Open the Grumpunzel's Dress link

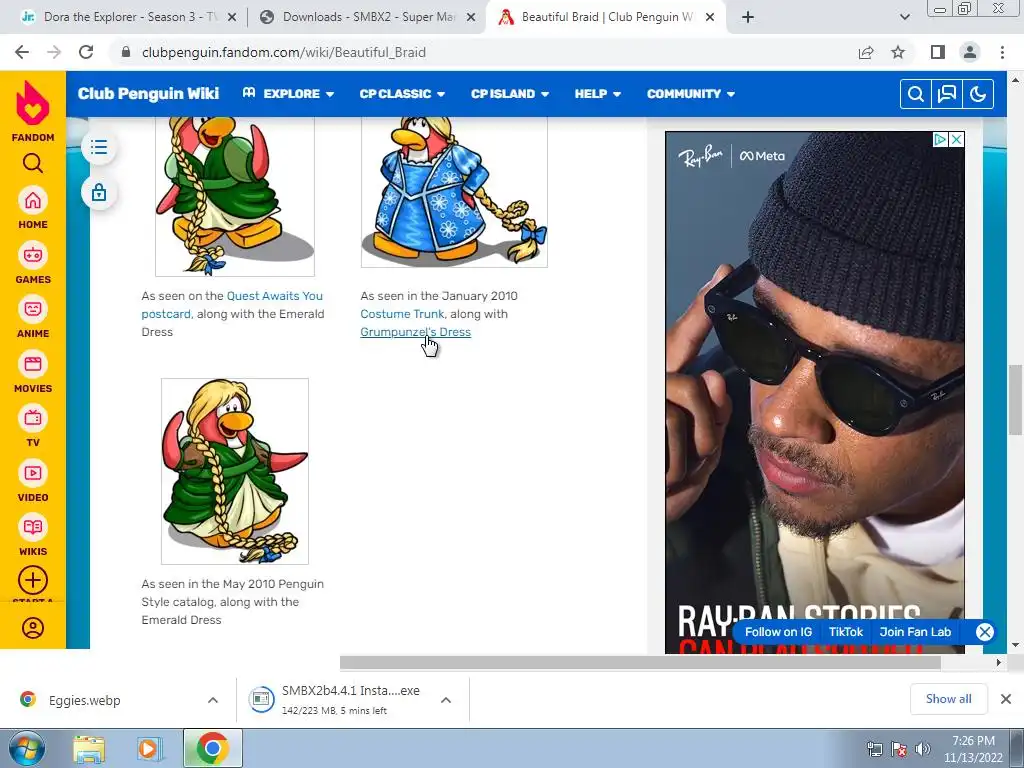(x=415, y=332)
